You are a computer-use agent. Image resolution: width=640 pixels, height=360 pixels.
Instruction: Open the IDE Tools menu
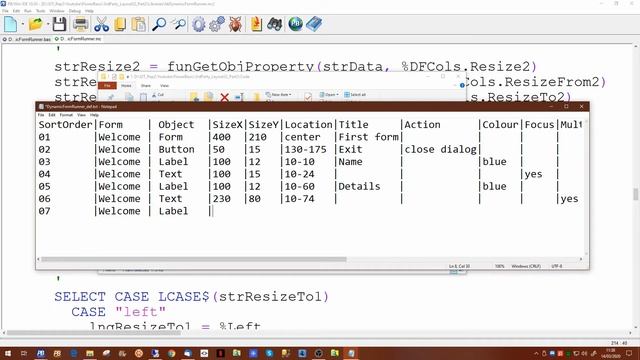tap(40, 11)
